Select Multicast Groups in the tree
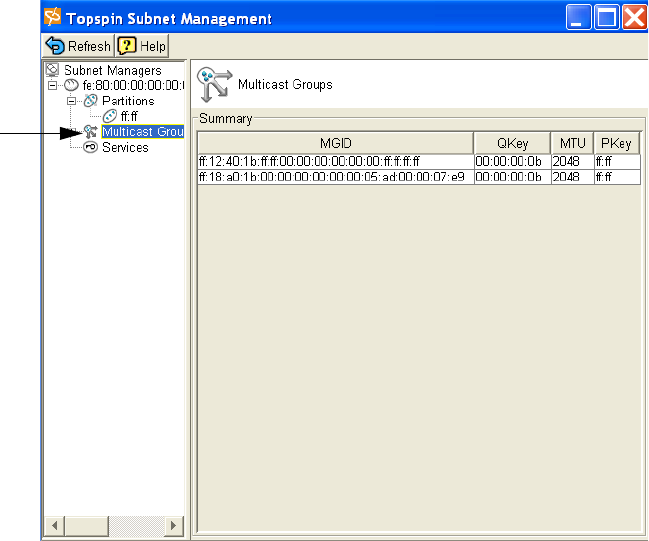The height and width of the screenshot is (541, 649). tap(143, 132)
